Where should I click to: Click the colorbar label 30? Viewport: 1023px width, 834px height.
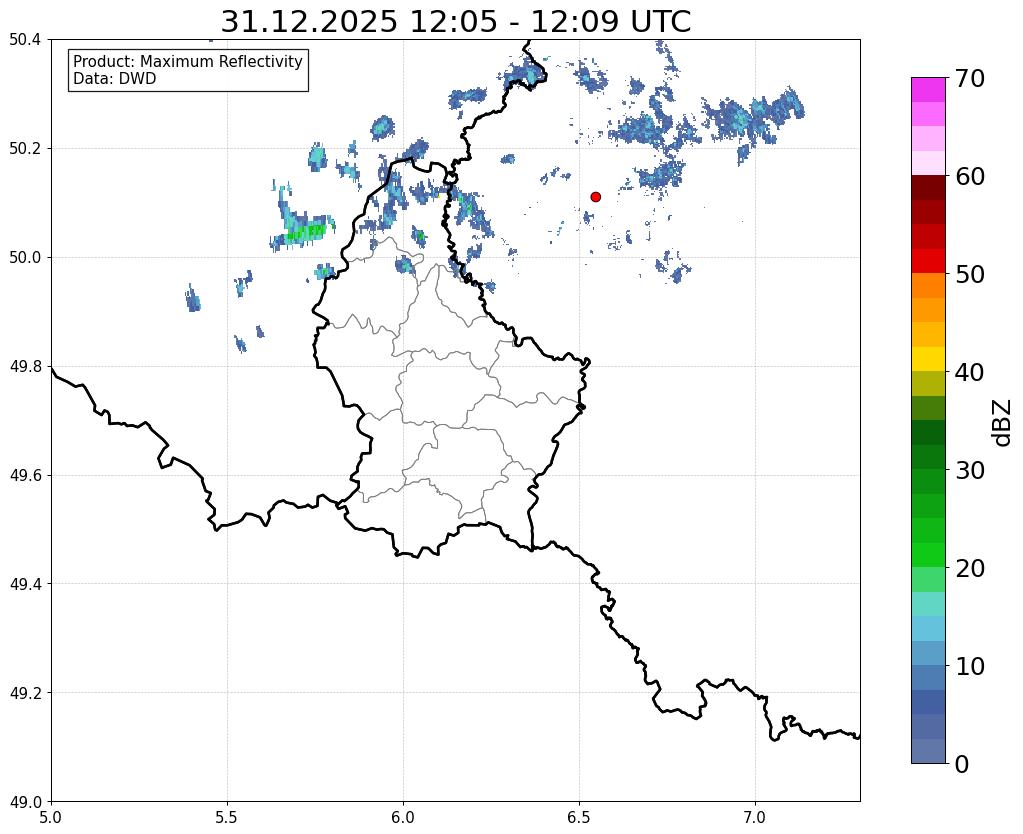[x=969, y=470]
